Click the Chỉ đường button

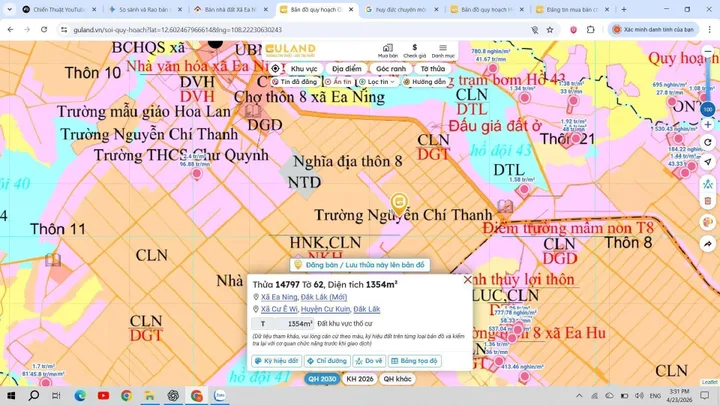click(x=327, y=361)
